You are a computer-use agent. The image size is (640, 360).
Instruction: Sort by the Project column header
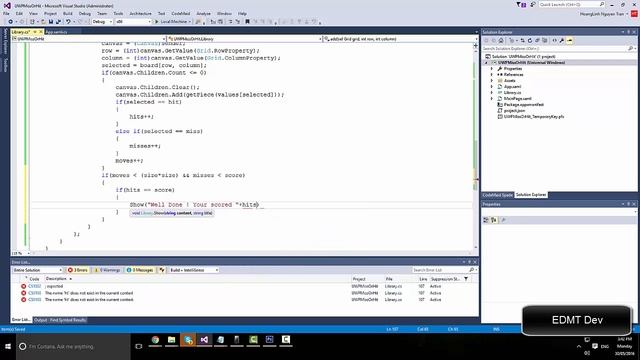pos(359,279)
